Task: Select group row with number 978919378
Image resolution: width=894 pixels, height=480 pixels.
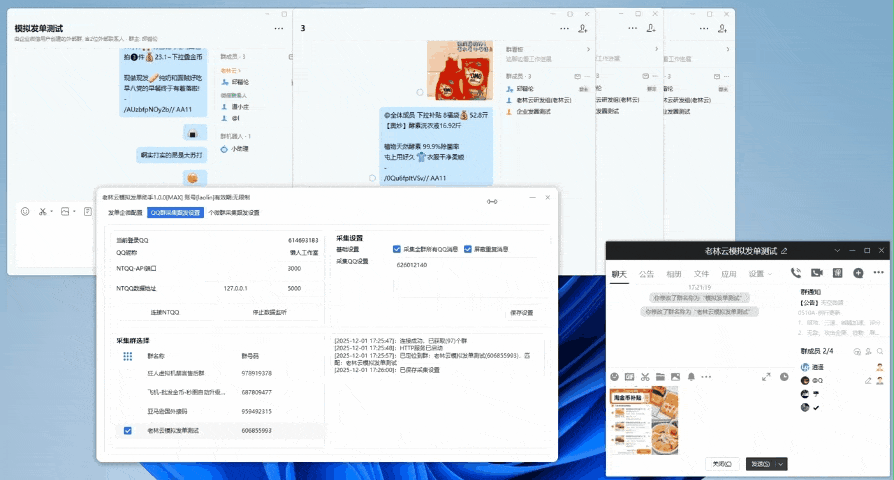Action: [220, 373]
